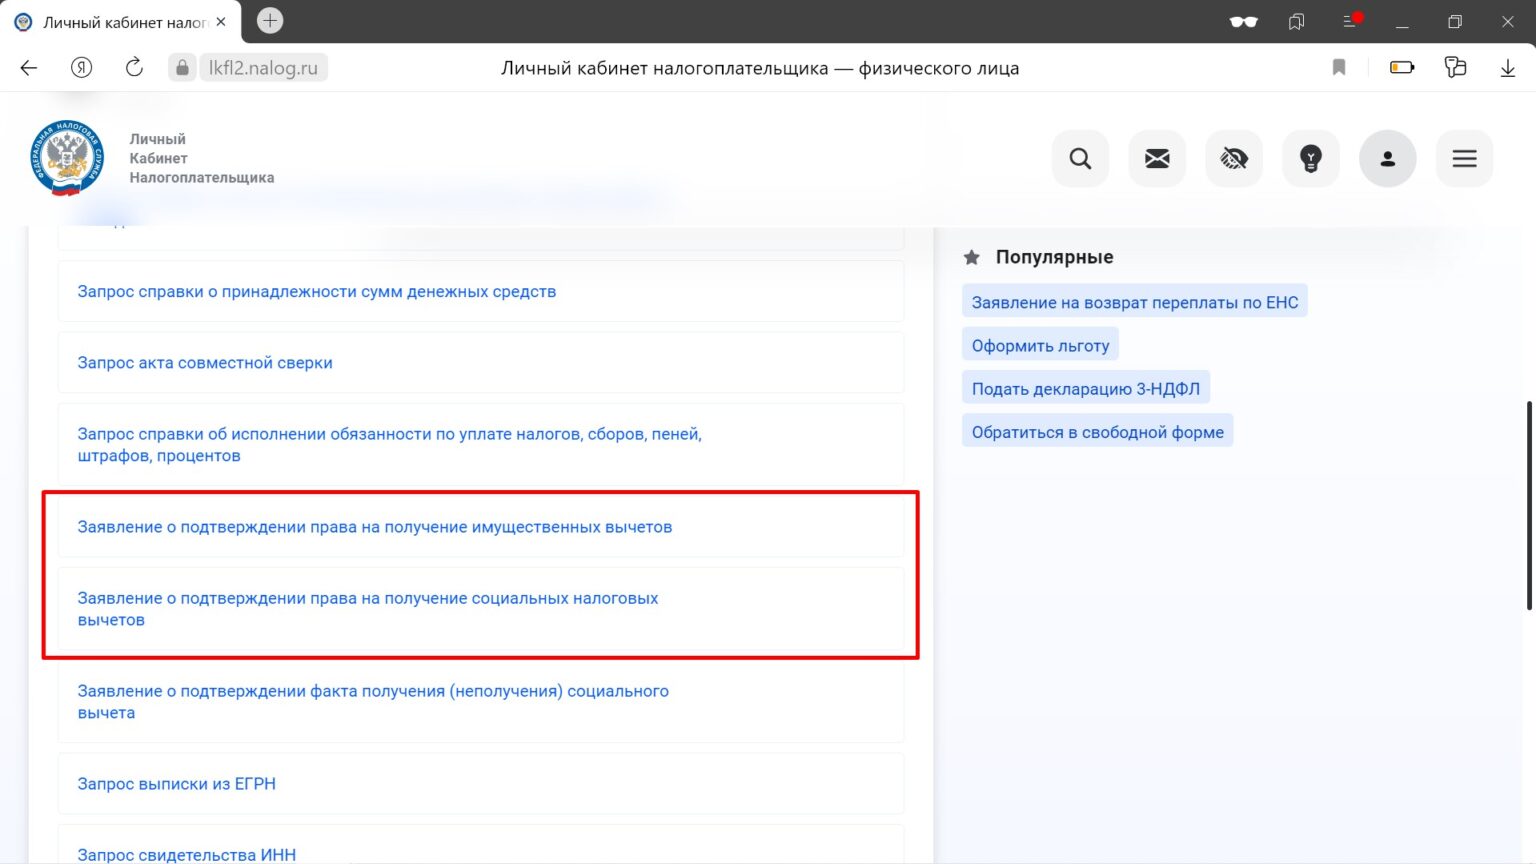Click the Оформить льготу button
The height and width of the screenshot is (864, 1536).
1040,346
